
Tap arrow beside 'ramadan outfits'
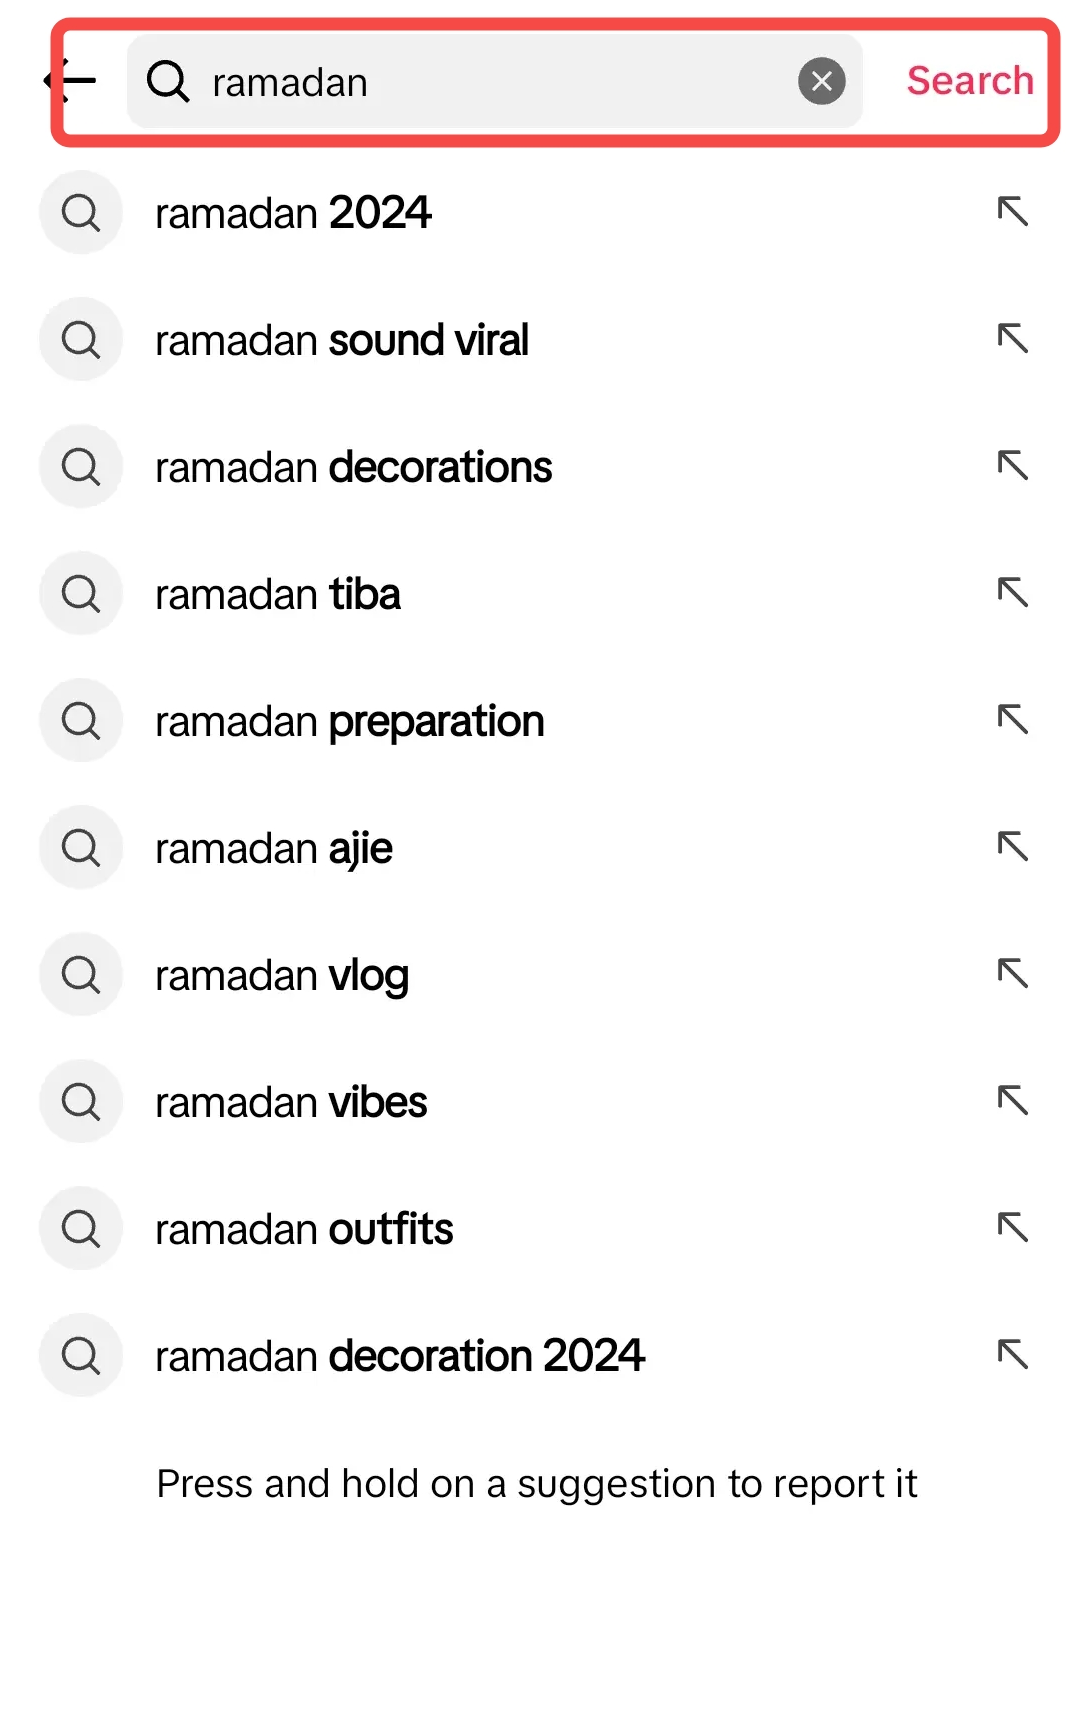[1012, 1228]
